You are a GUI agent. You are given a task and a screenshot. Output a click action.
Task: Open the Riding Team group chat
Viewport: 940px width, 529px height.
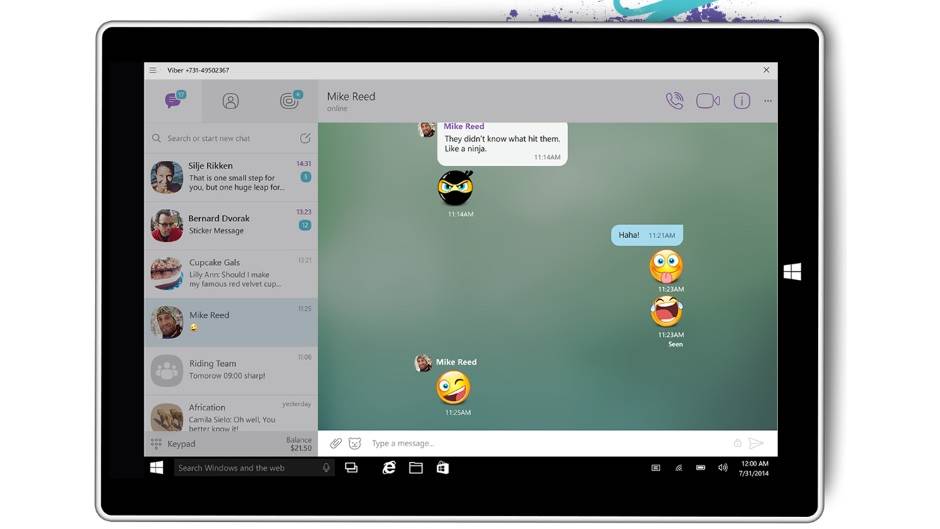231,370
